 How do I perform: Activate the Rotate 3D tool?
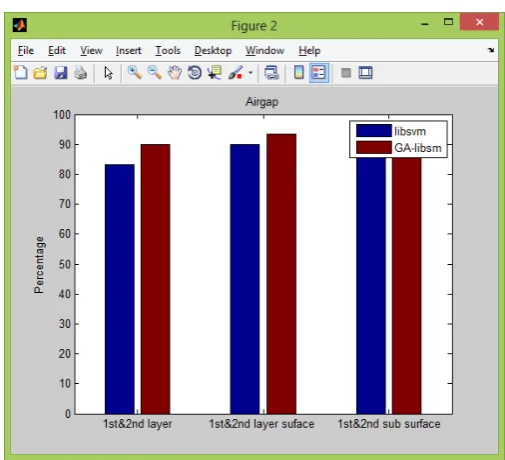195,72
